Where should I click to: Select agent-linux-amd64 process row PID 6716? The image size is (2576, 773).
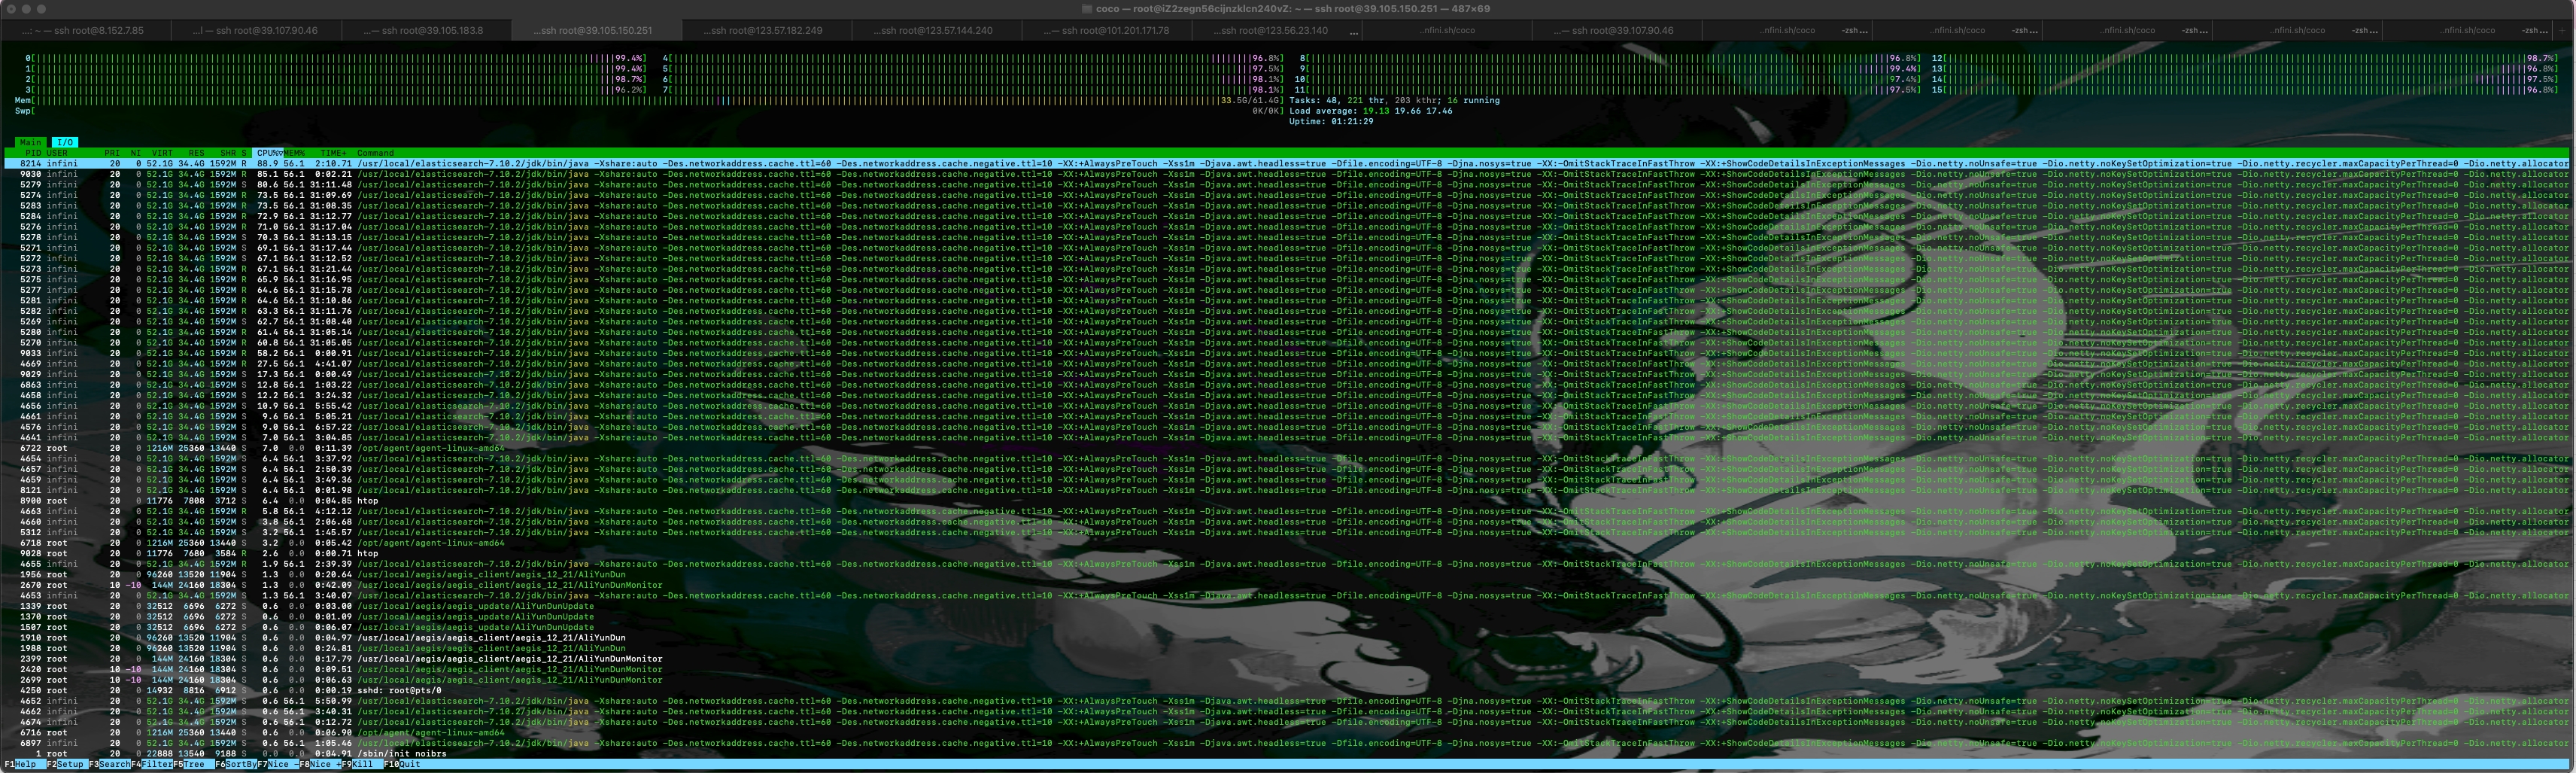1287,732
